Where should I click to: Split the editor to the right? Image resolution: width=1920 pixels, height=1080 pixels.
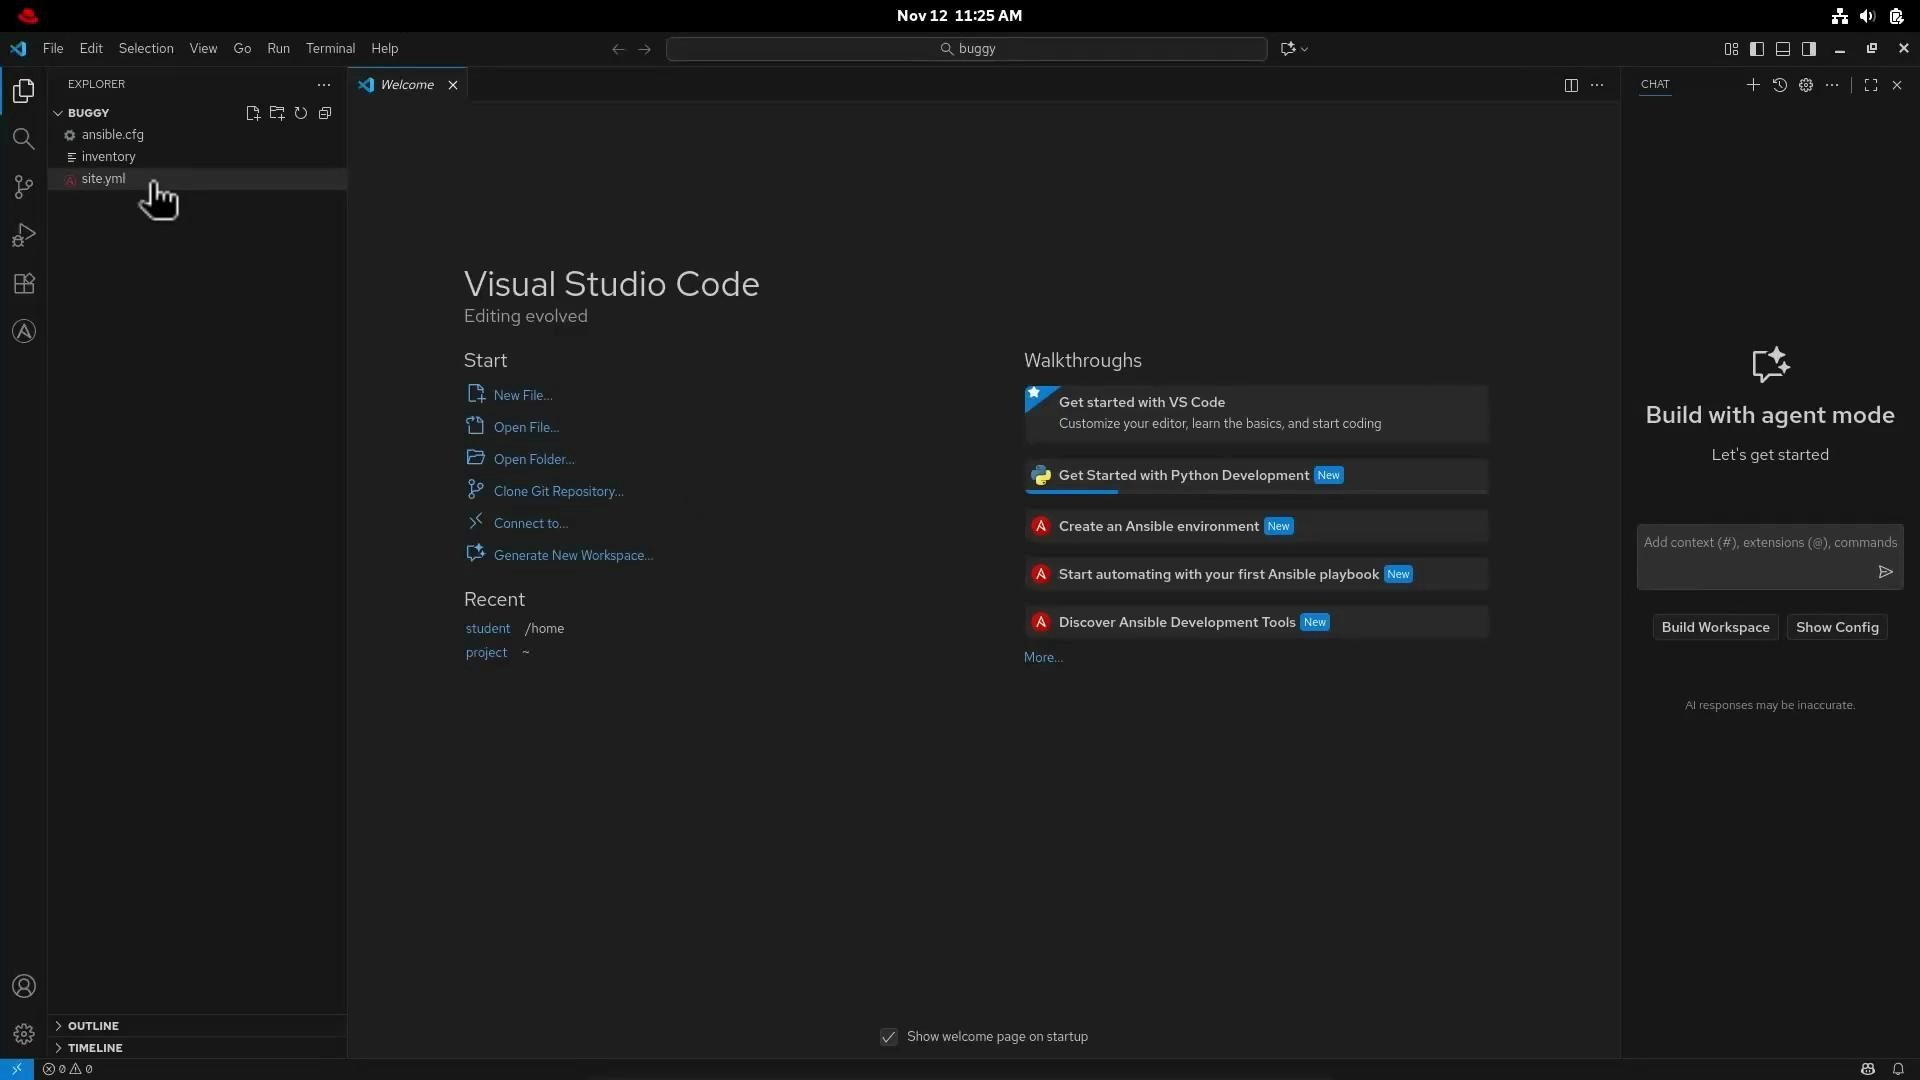[x=1571, y=85]
